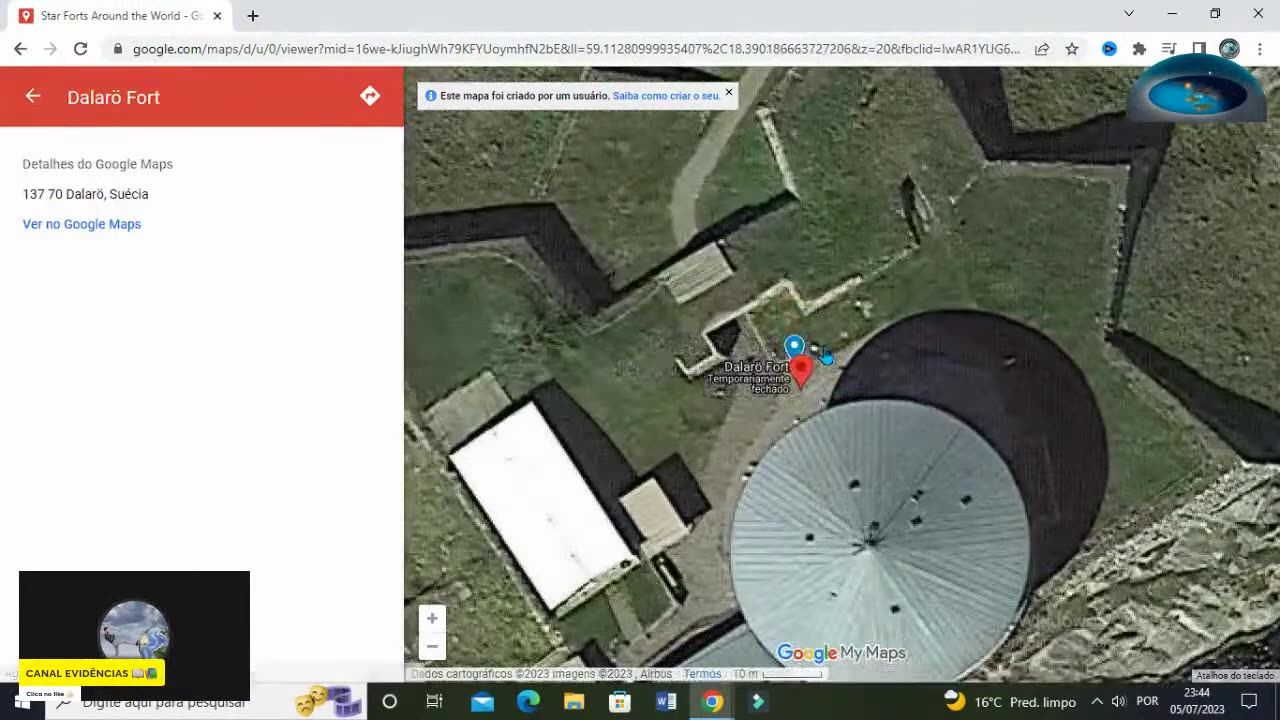Click the Windows search box
Image resolution: width=1280 pixels, height=720 pixels.
[165, 702]
